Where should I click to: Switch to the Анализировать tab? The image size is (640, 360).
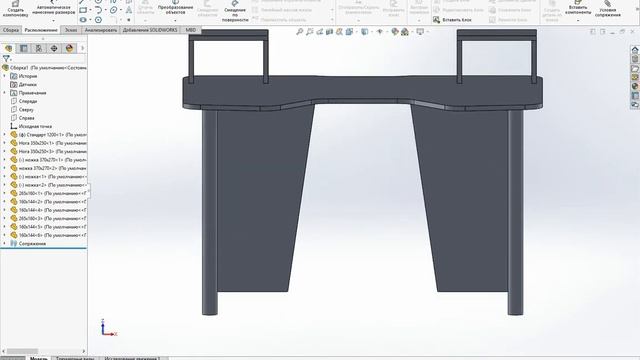pos(100,30)
